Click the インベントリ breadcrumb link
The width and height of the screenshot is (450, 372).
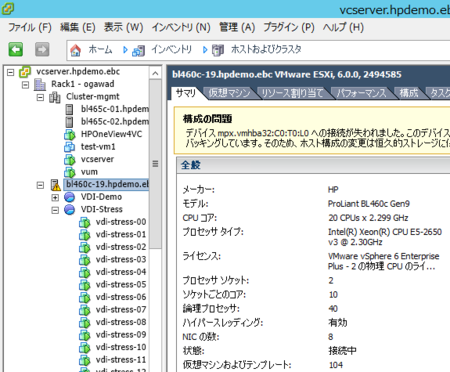[x=171, y=50]
